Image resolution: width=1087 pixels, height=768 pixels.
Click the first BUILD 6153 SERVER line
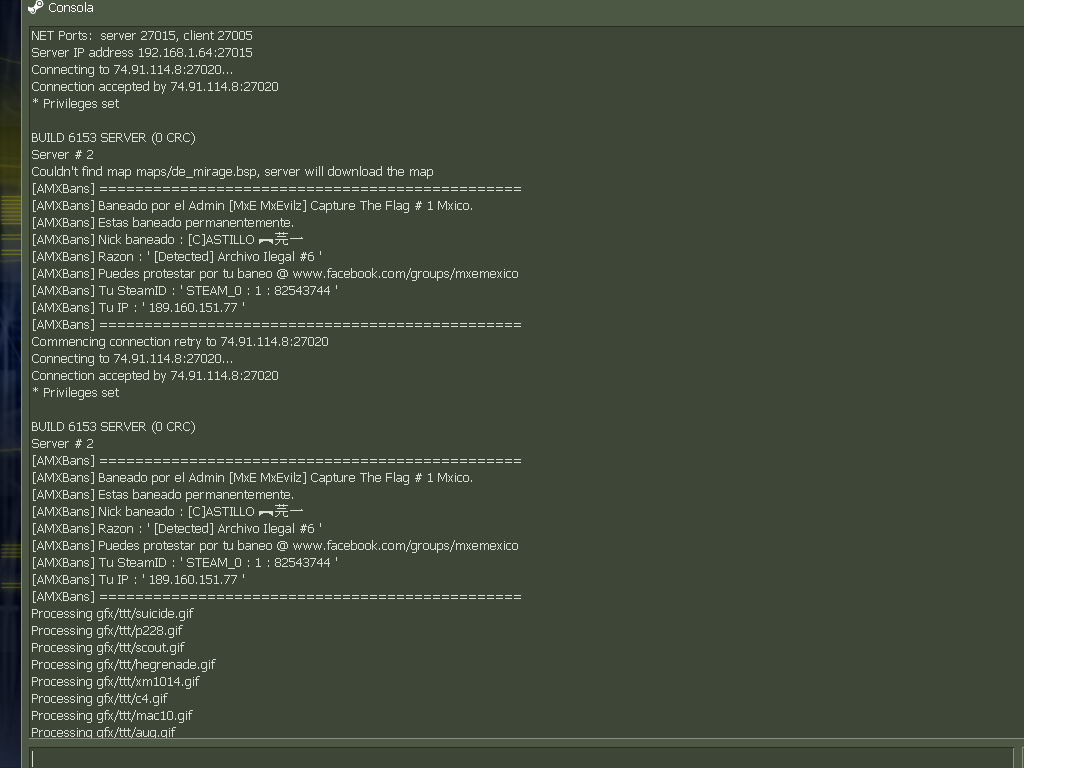pos(113,138)
